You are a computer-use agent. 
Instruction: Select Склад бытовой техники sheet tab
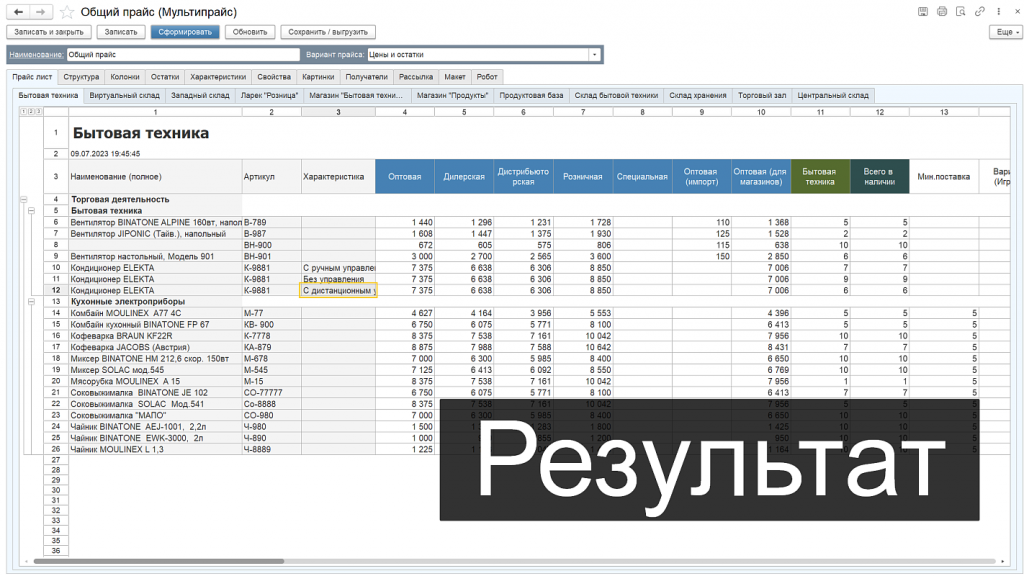click(x=616, y=95)
